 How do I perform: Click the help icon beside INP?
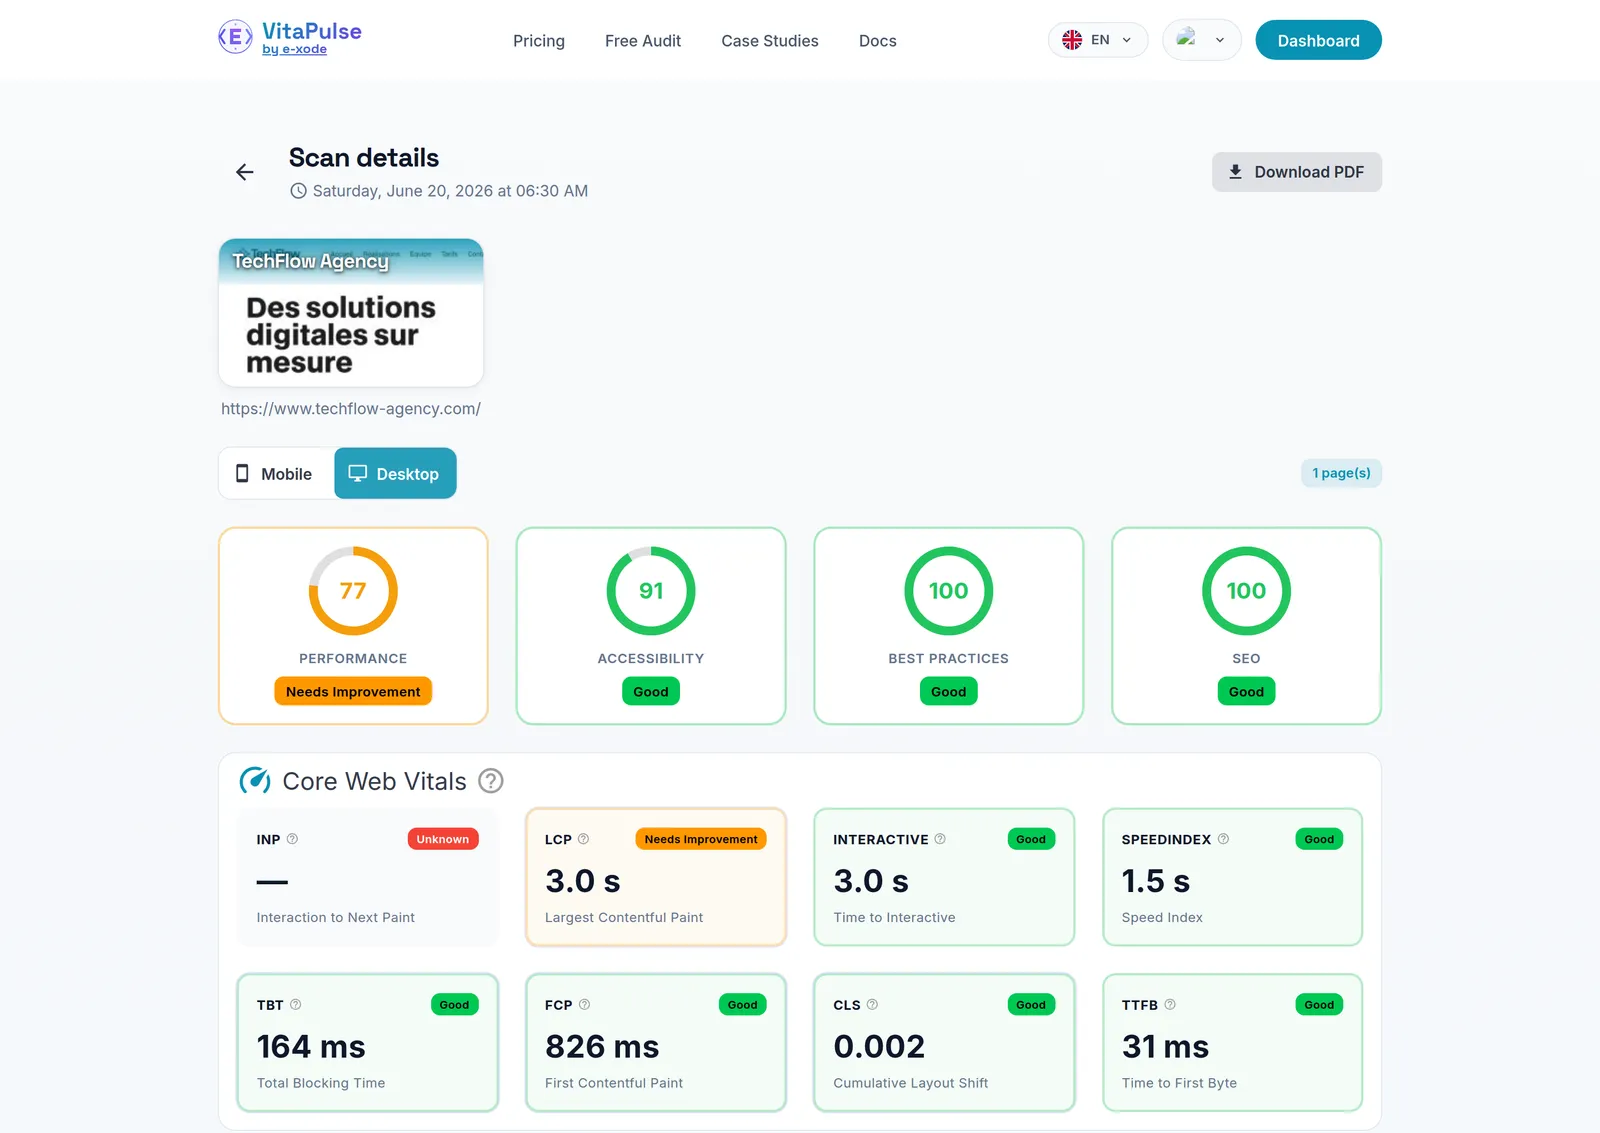(292, 839)
